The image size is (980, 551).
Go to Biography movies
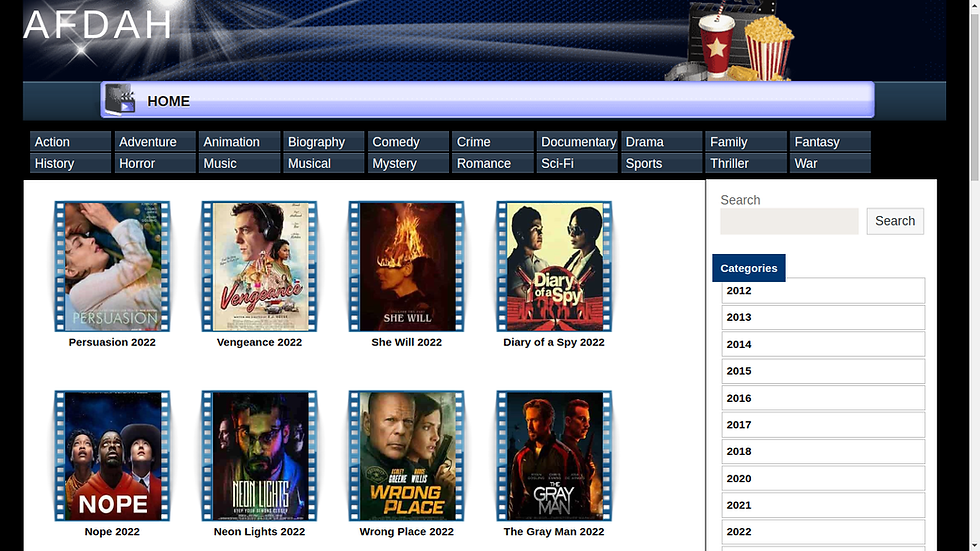click(324, 142)
